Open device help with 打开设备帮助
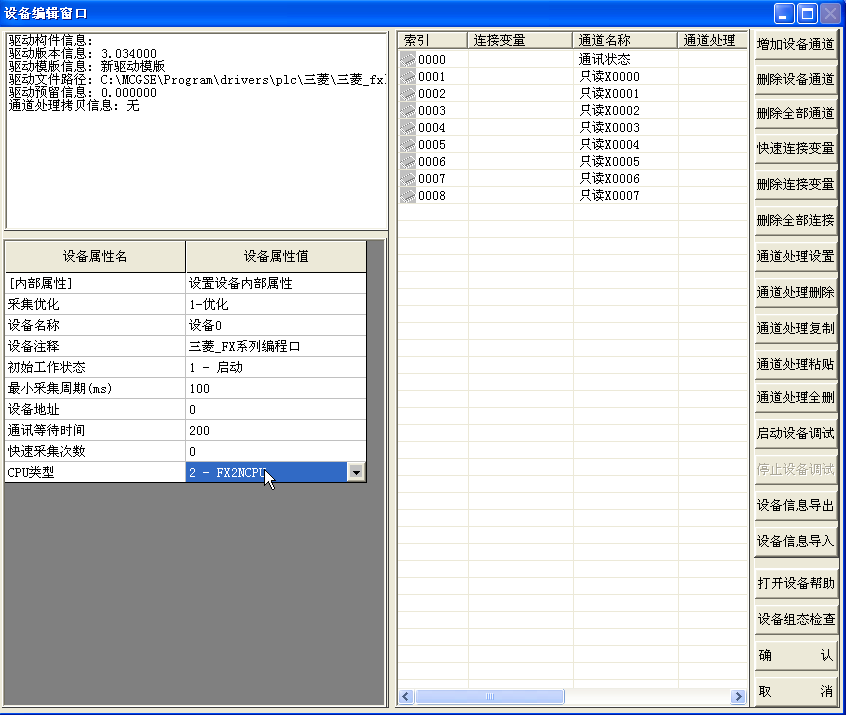Viewport: 846px width, 715px height. (x=795, y=583)
